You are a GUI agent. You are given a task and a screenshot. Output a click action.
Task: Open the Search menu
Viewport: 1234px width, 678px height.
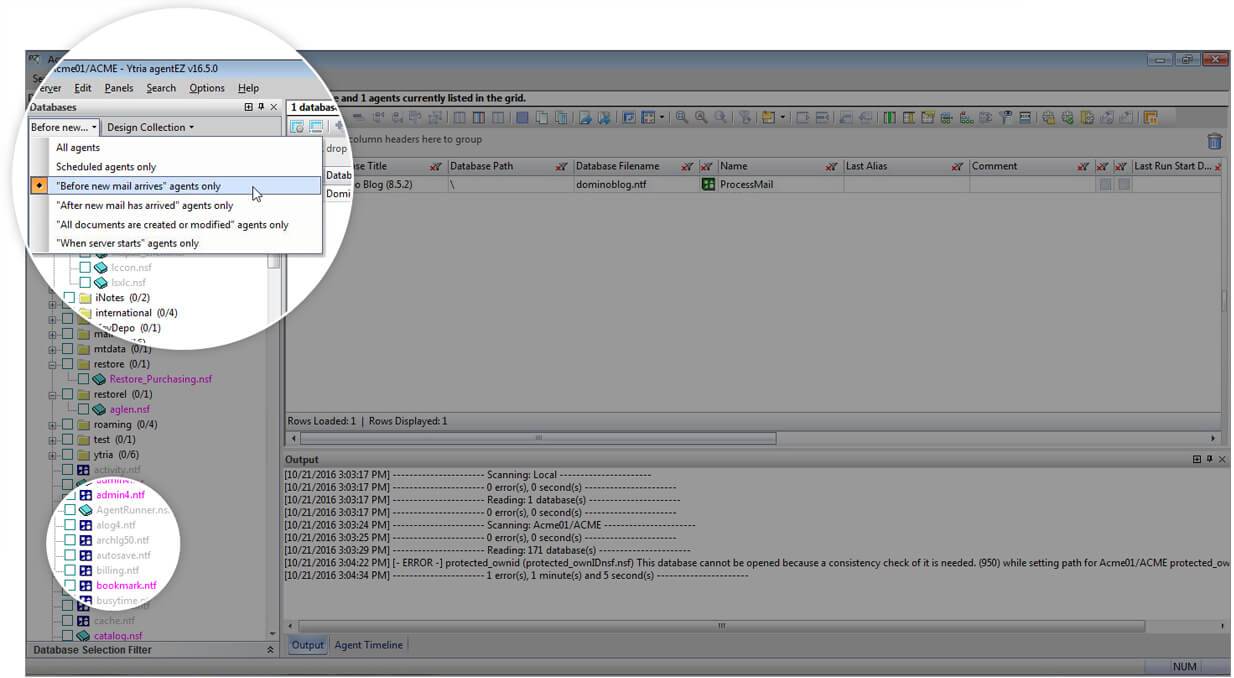coord(161,88)
